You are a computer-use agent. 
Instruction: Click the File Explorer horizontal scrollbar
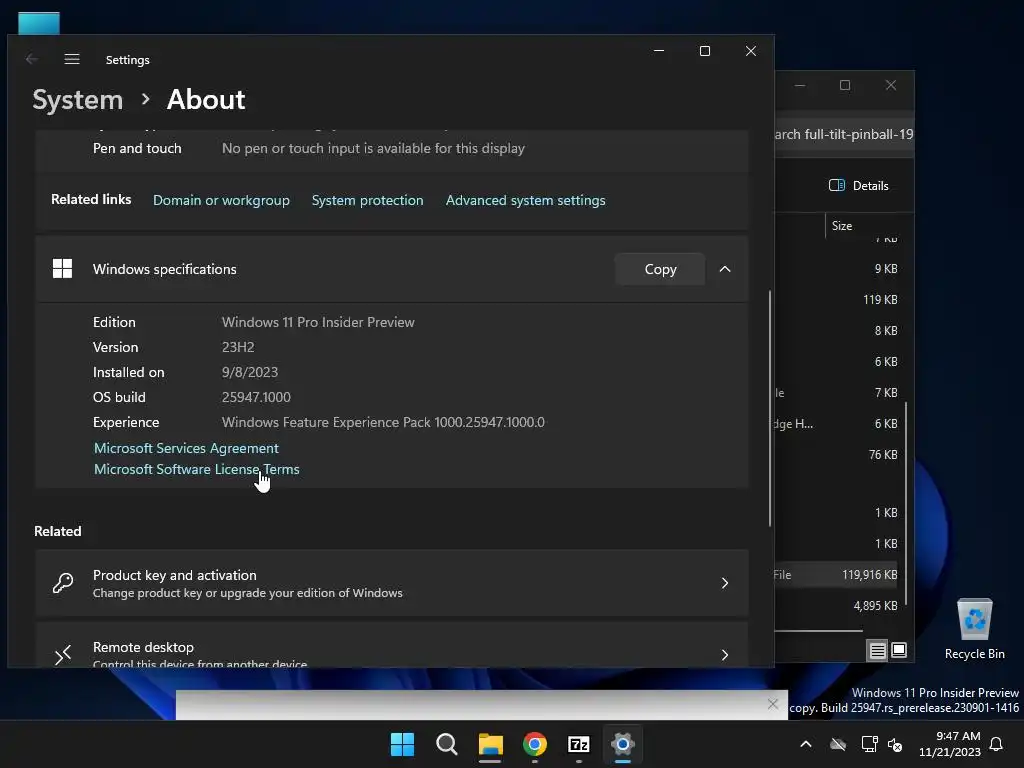818,631
